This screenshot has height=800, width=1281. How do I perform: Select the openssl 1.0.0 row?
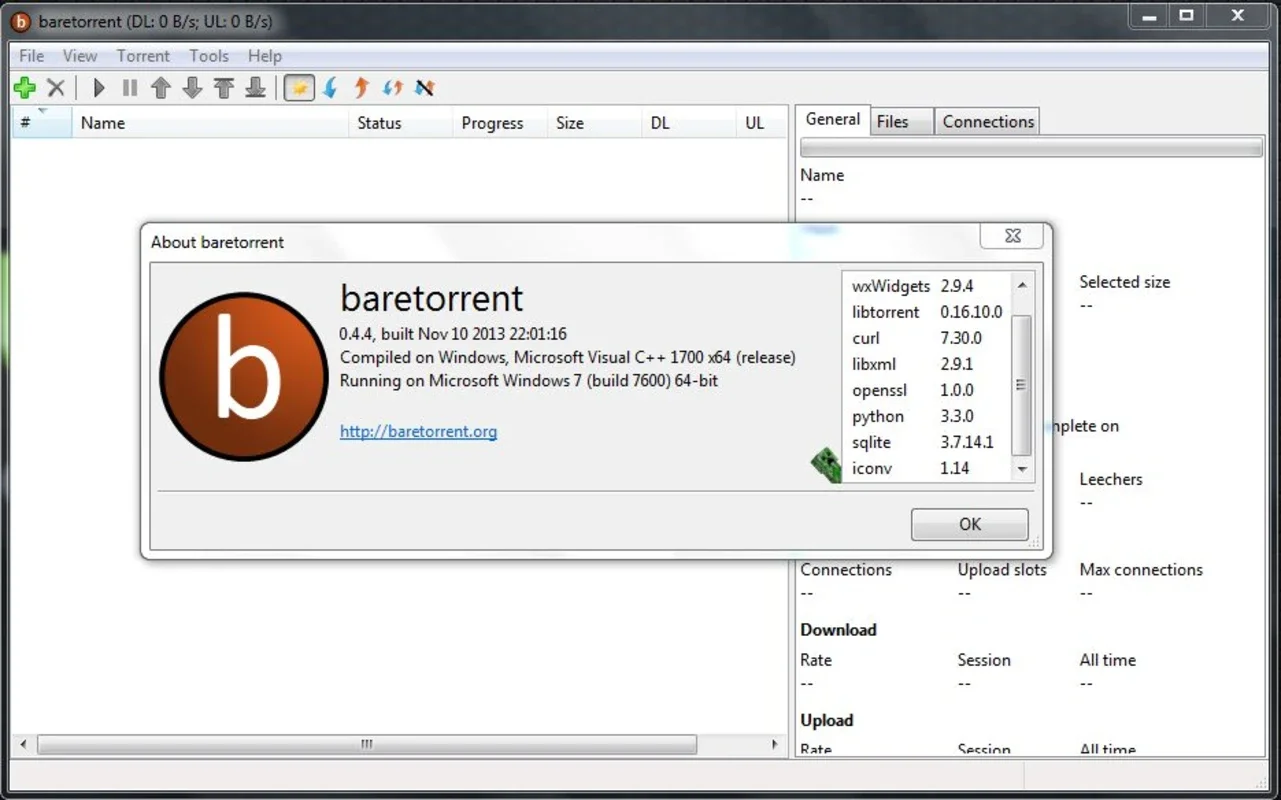tap(927, 390)
